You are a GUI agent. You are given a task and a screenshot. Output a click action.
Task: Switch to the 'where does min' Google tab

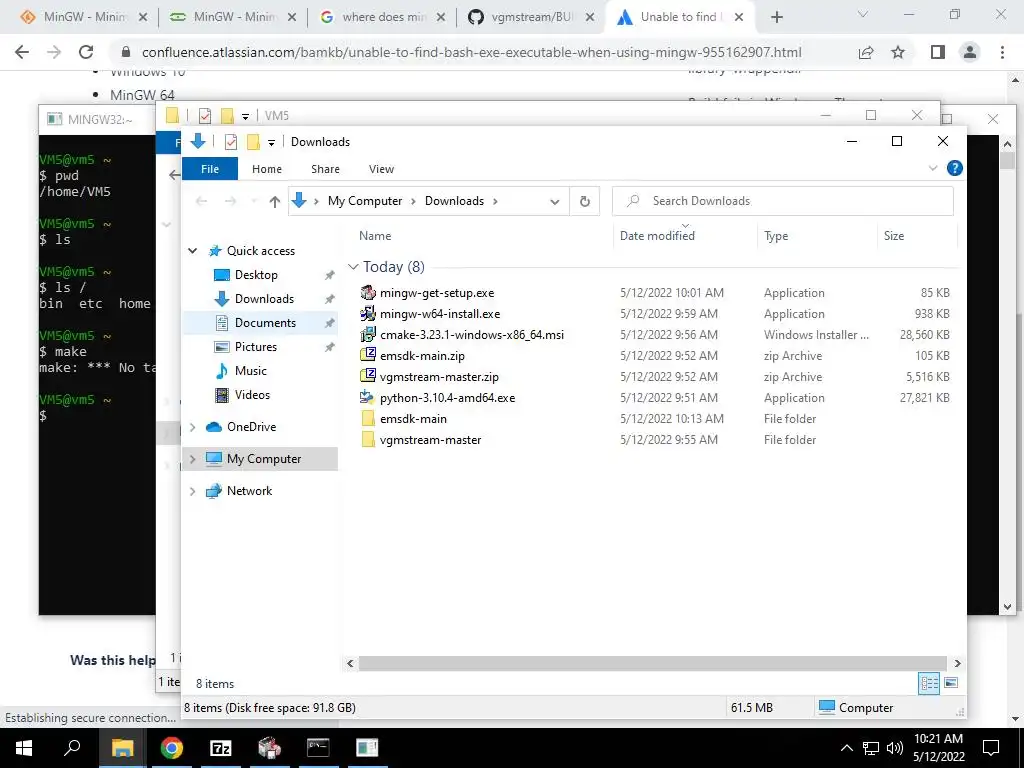click(x=383, y=18)
